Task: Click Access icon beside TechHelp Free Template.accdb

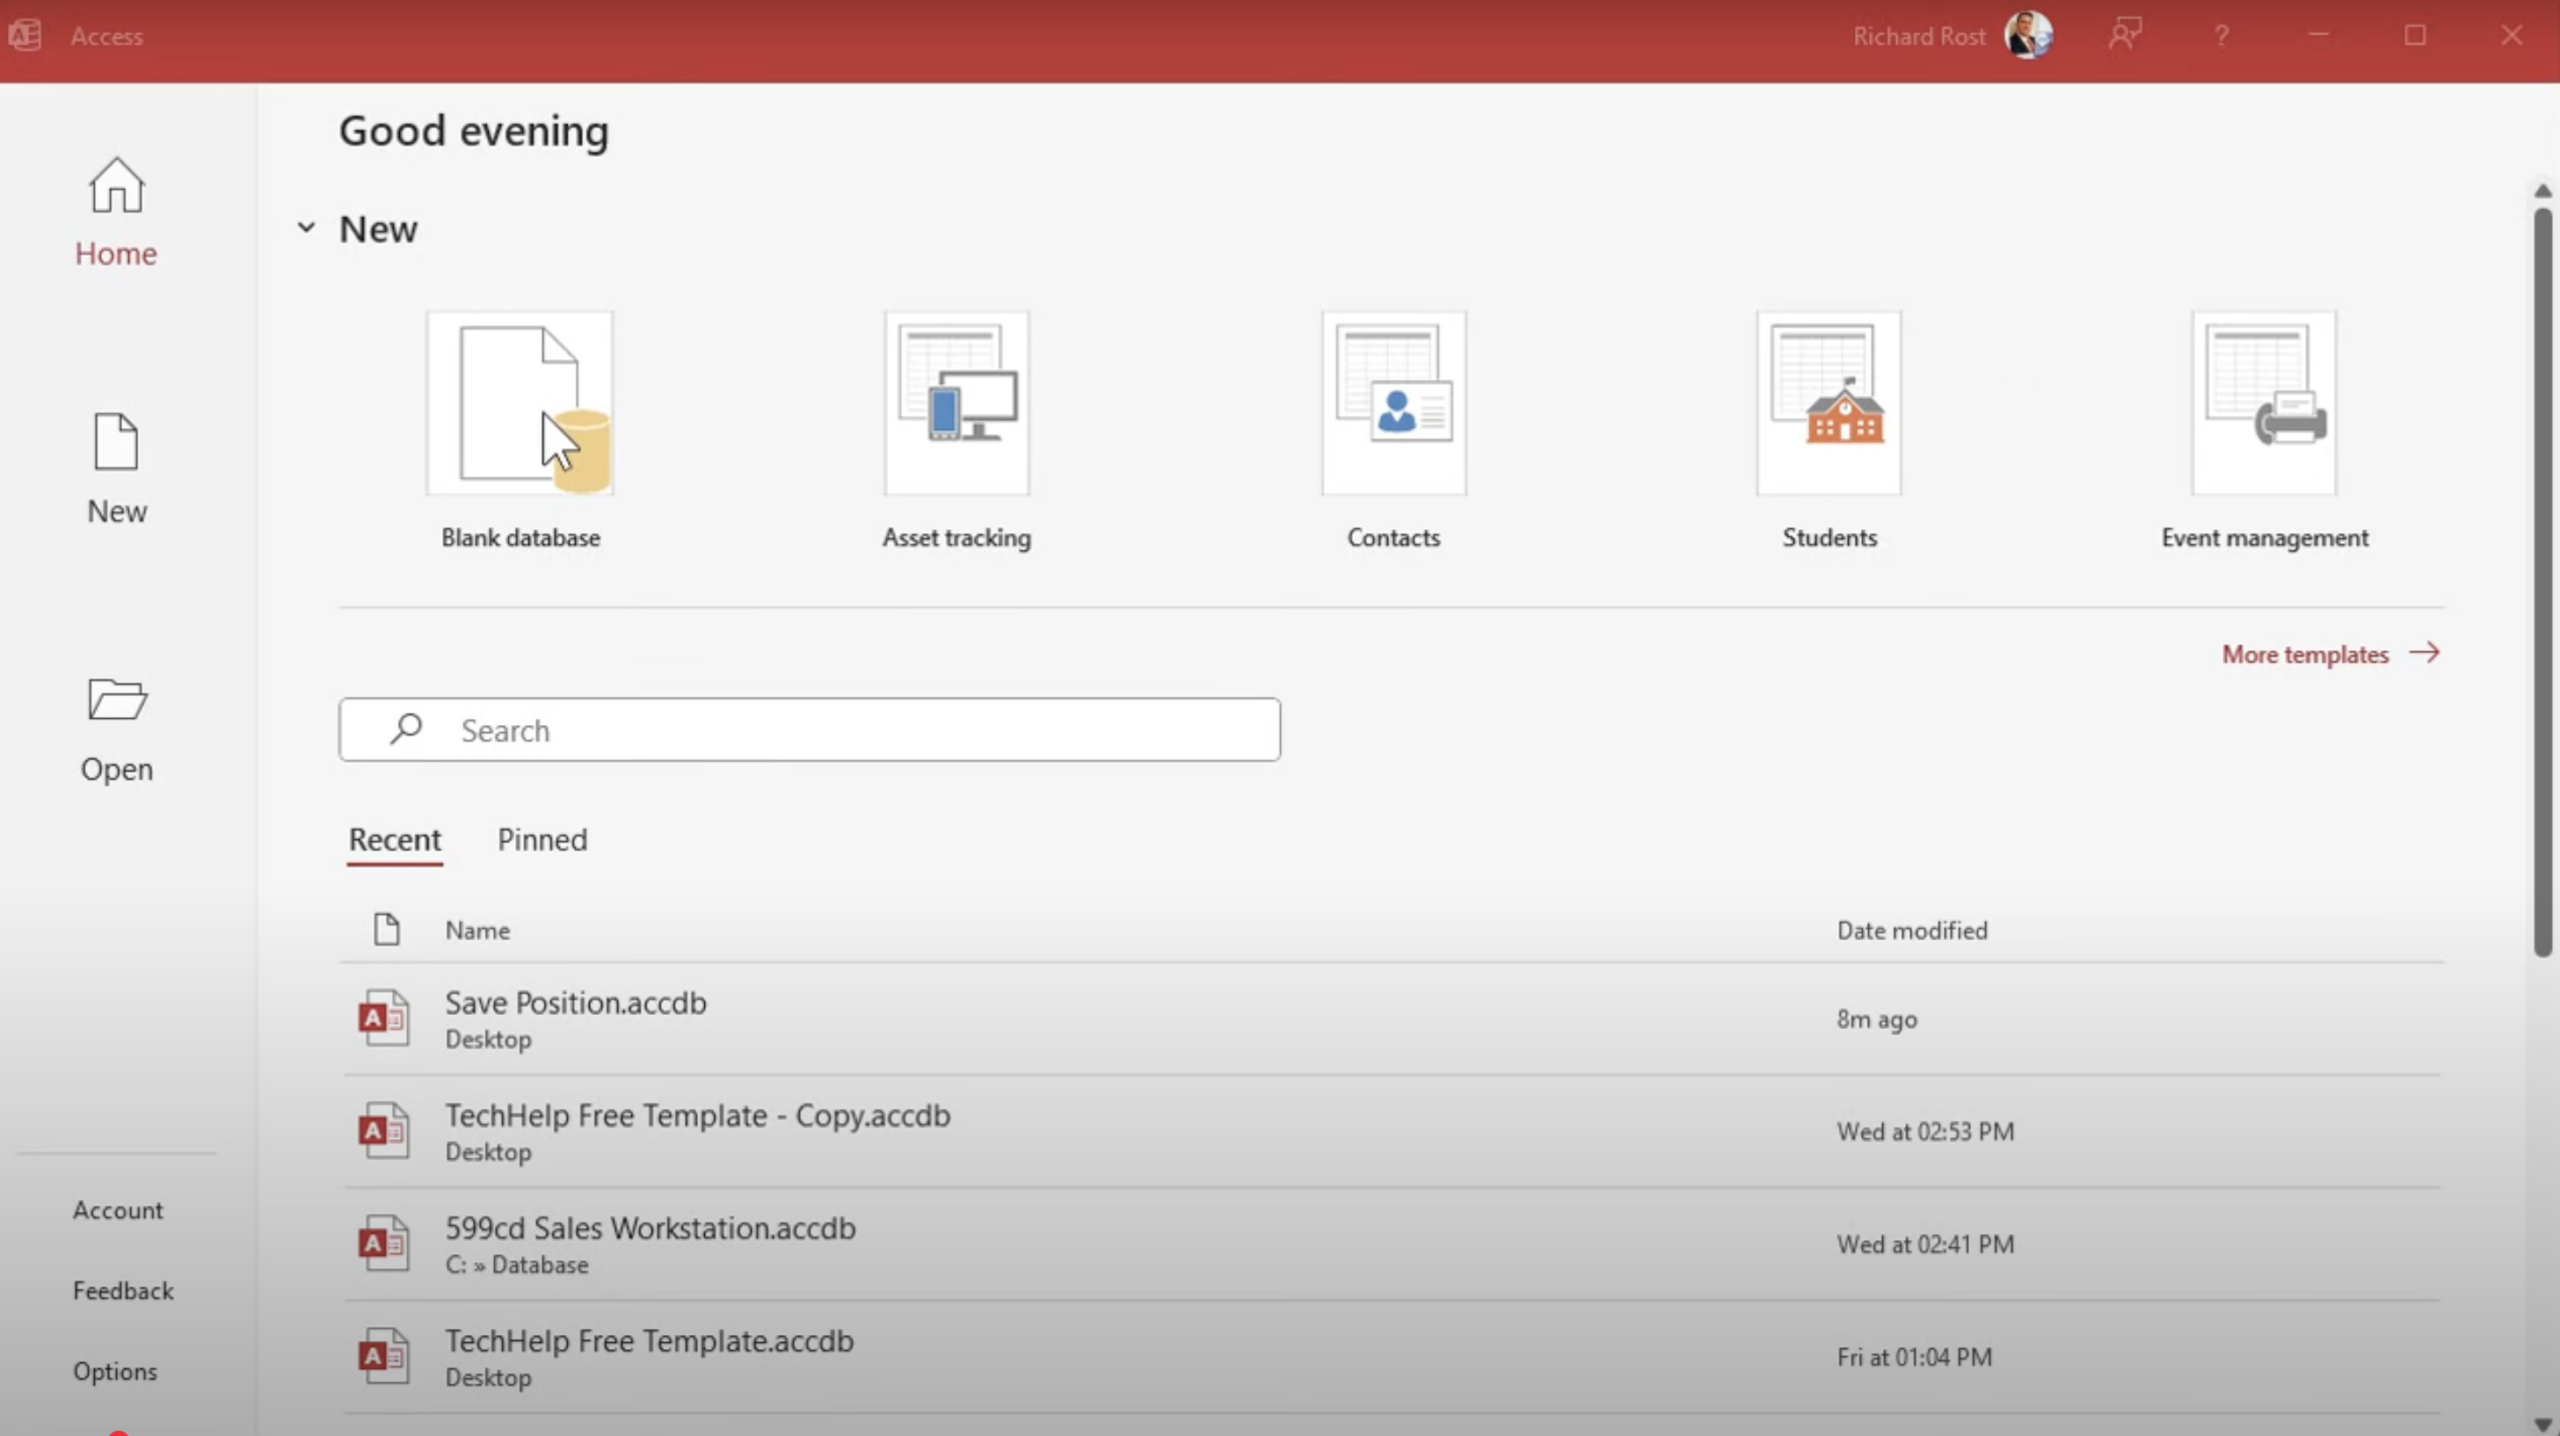Action: tap(384, 1357)
